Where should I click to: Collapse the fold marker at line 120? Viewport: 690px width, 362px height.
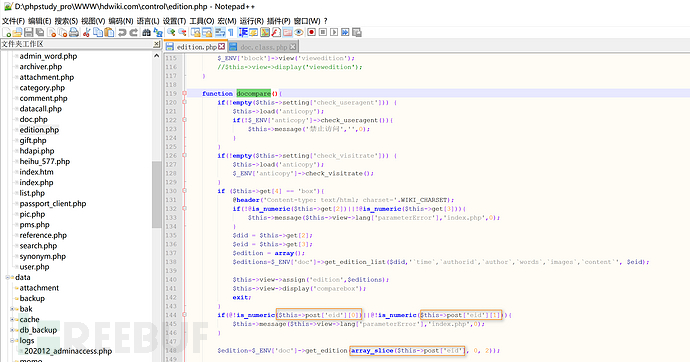184,102
